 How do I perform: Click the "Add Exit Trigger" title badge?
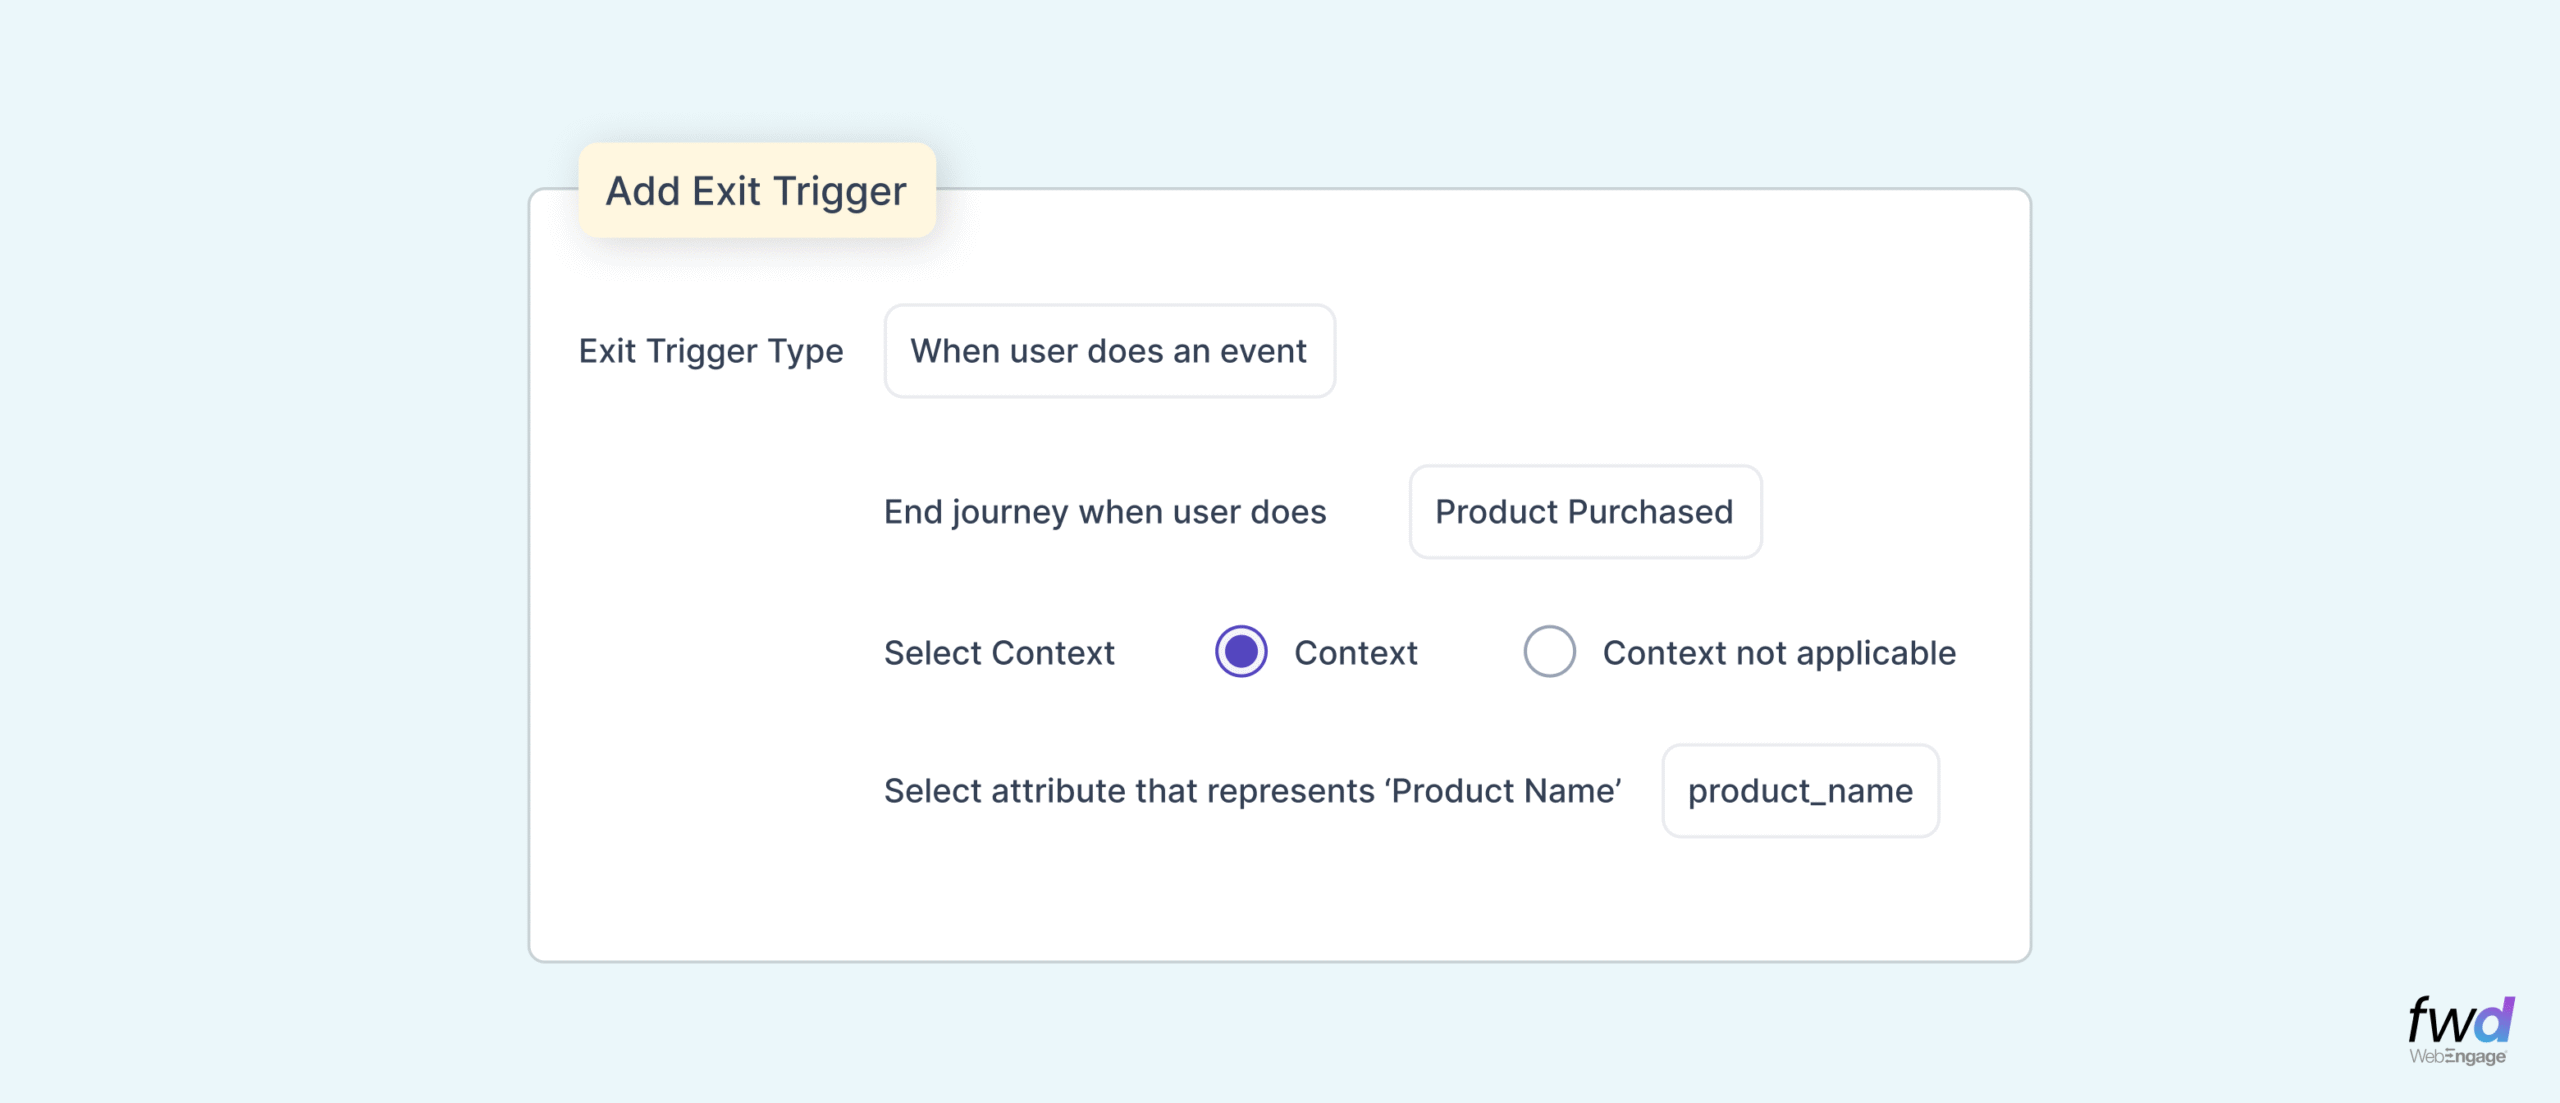[x=757, y=190]
